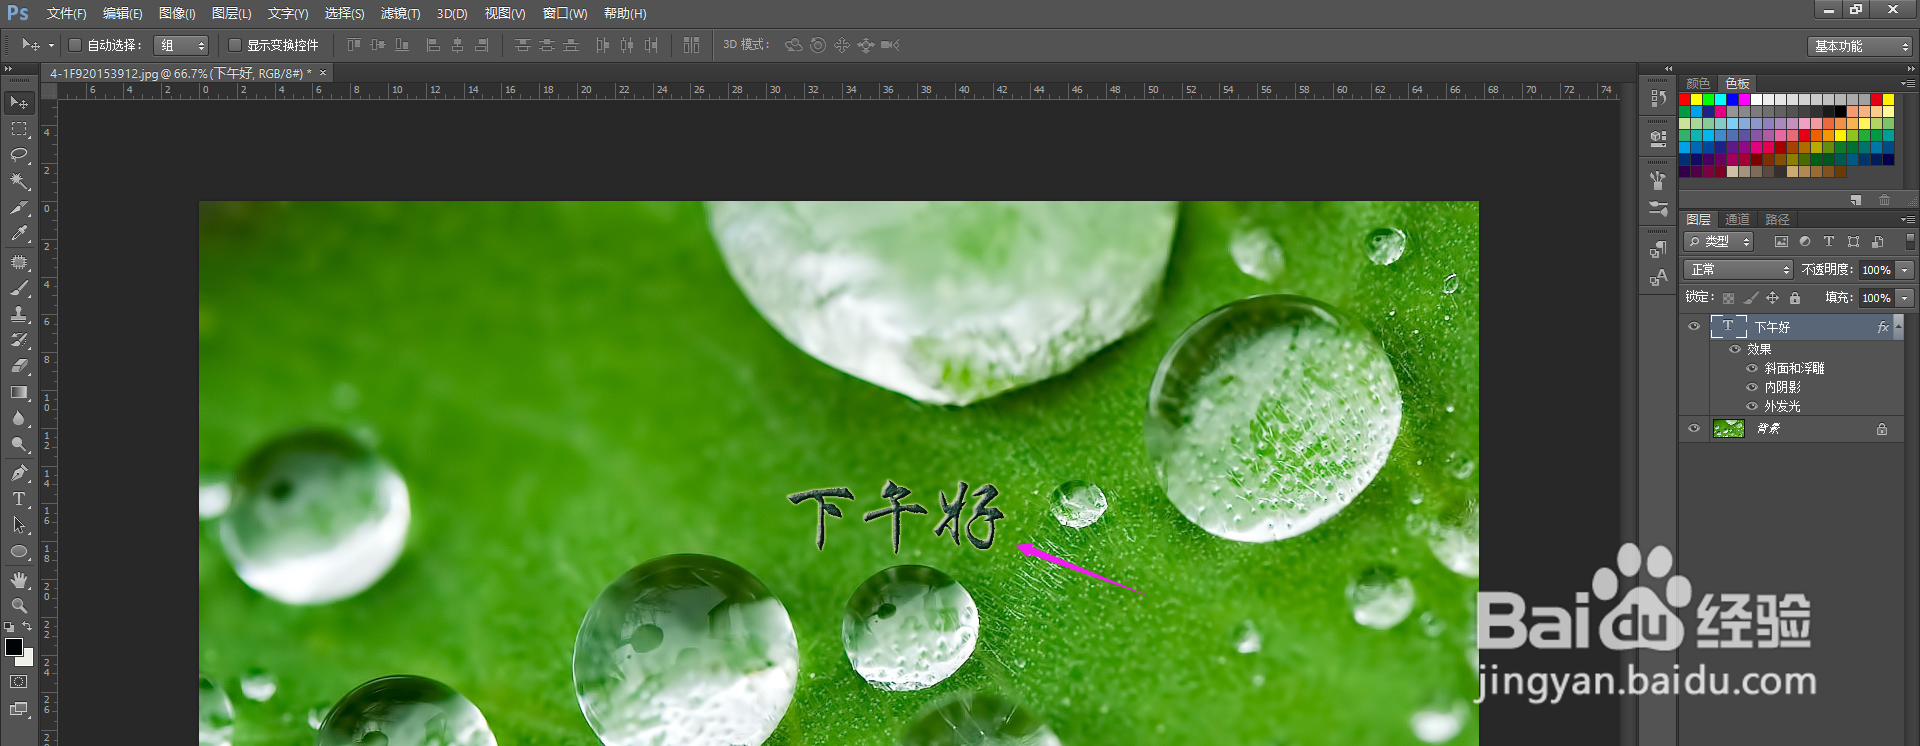Hide the 背景 layer

(x=1694, y=428)
